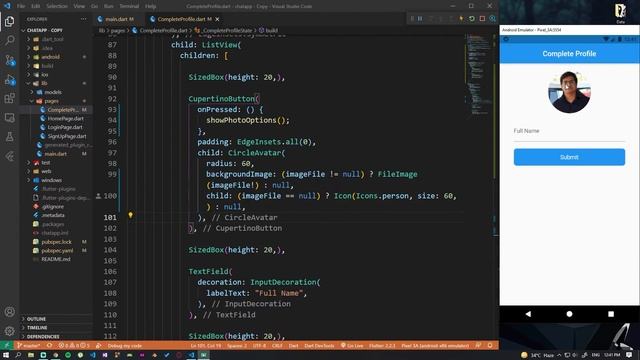The width and height of the screenshot is (640, 360).
Task: Open README.md in the explorer
Action: point(56,259)
